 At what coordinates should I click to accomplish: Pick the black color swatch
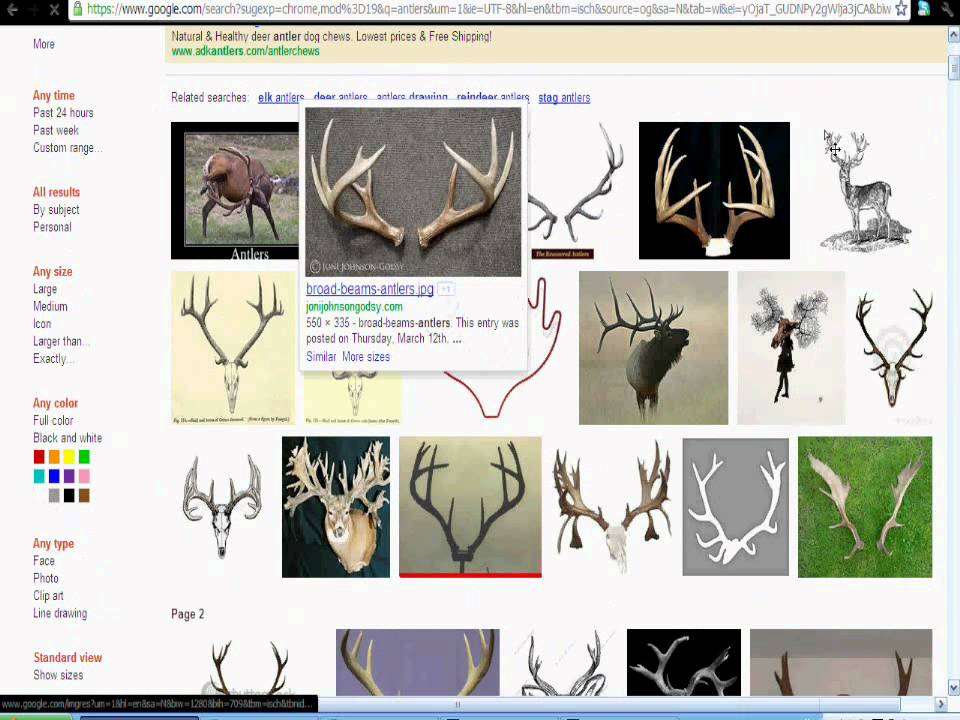click(x=69, y=496)
